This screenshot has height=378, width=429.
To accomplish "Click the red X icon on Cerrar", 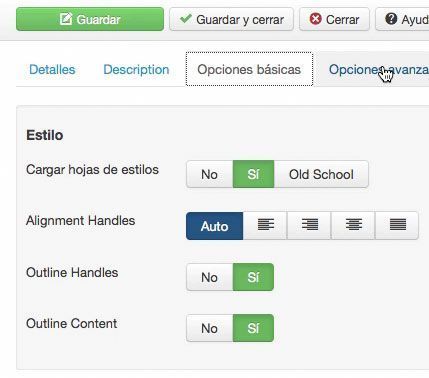I will [315, 19].
